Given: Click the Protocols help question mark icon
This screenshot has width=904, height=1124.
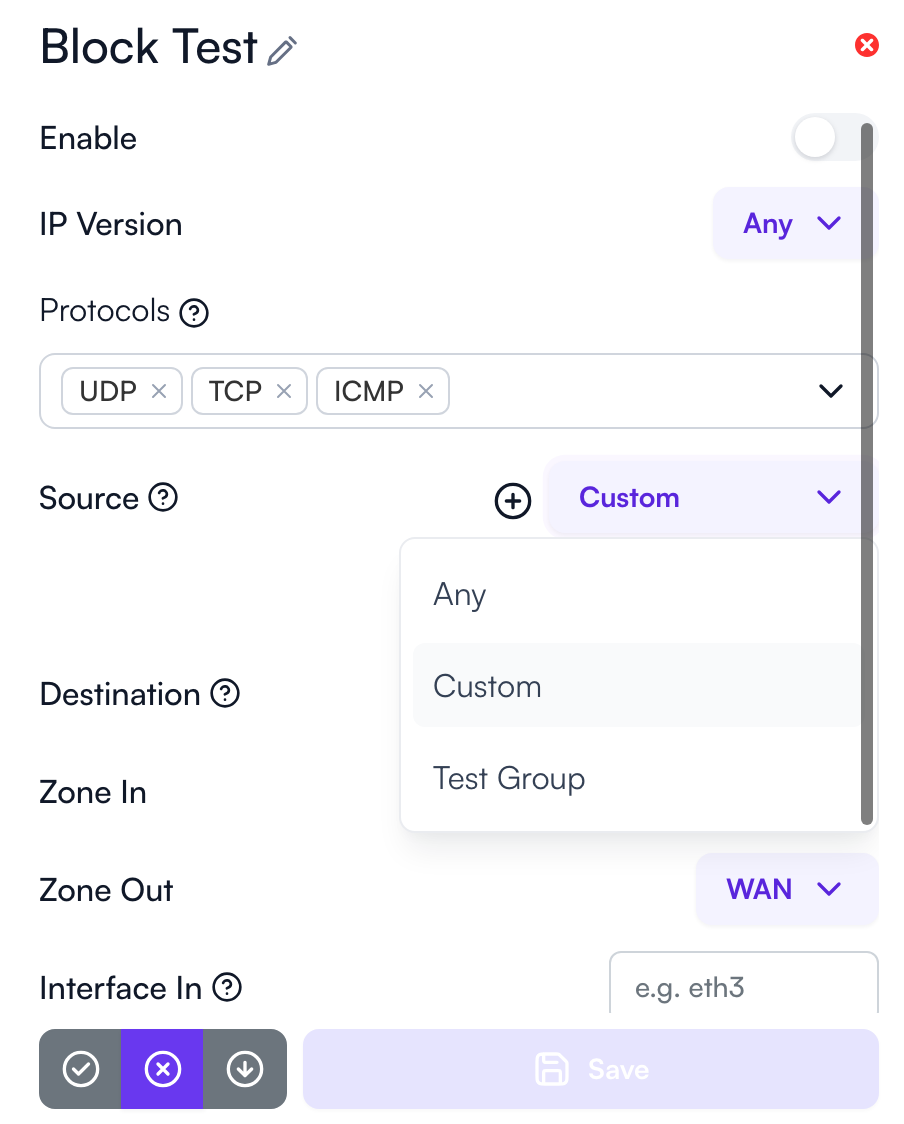Looking at the screenshot, I should point(193,313).
